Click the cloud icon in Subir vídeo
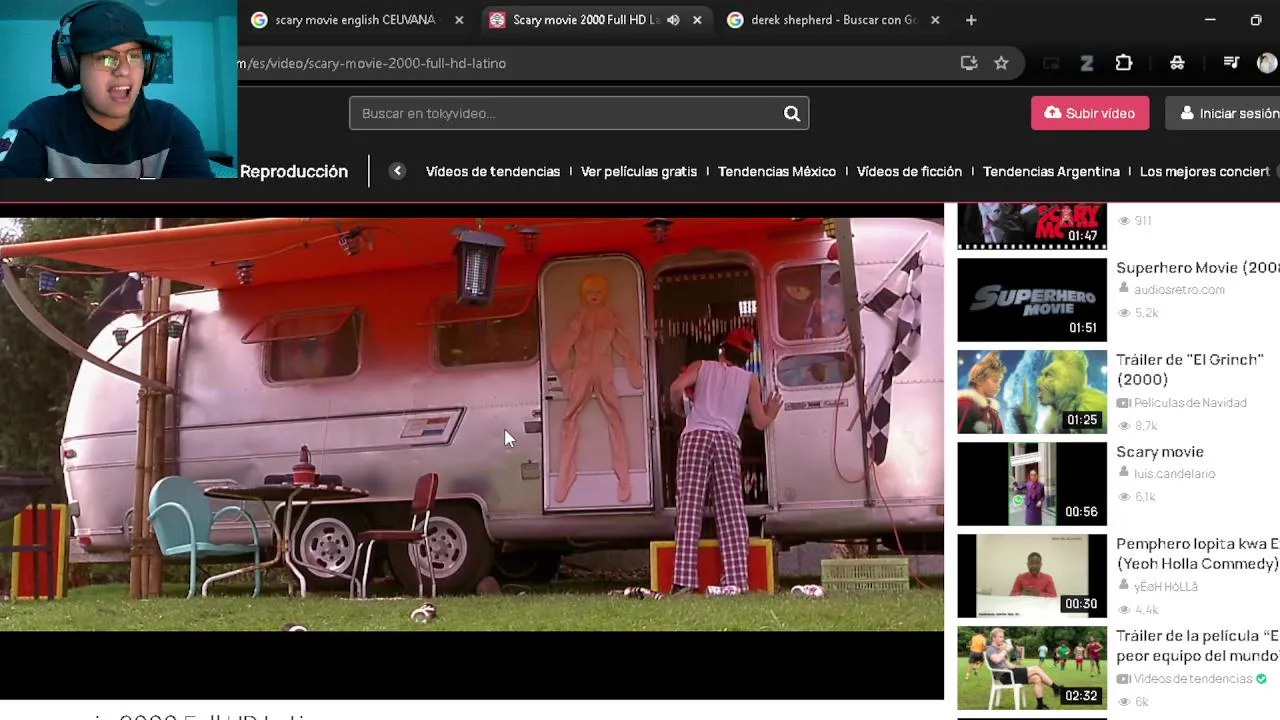Screen dimensions: 1280x720 coord(1052,113)
